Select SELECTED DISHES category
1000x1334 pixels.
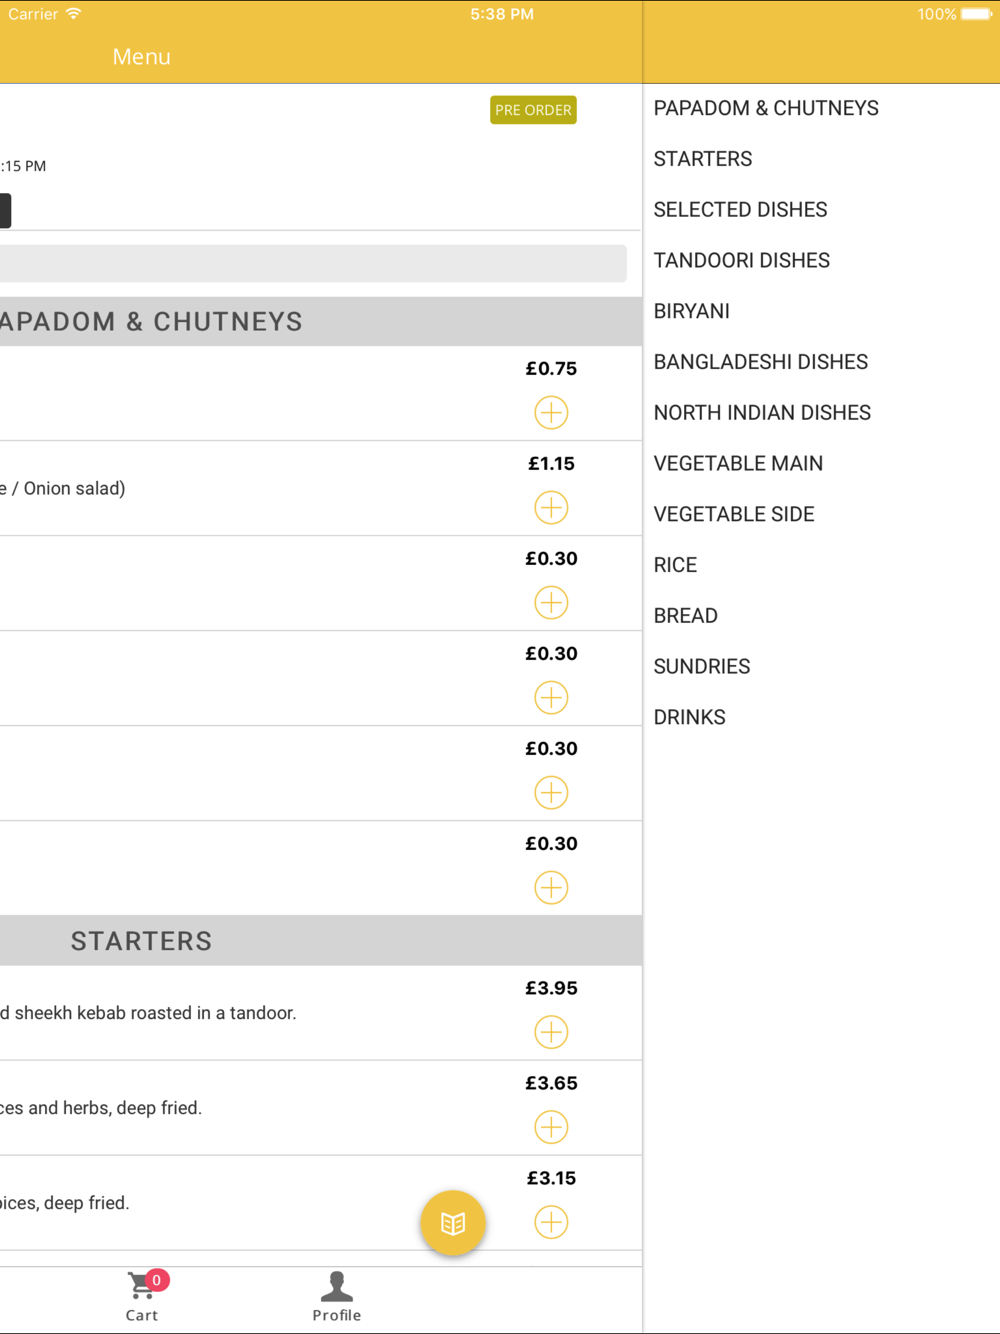[x=740, y=210]
